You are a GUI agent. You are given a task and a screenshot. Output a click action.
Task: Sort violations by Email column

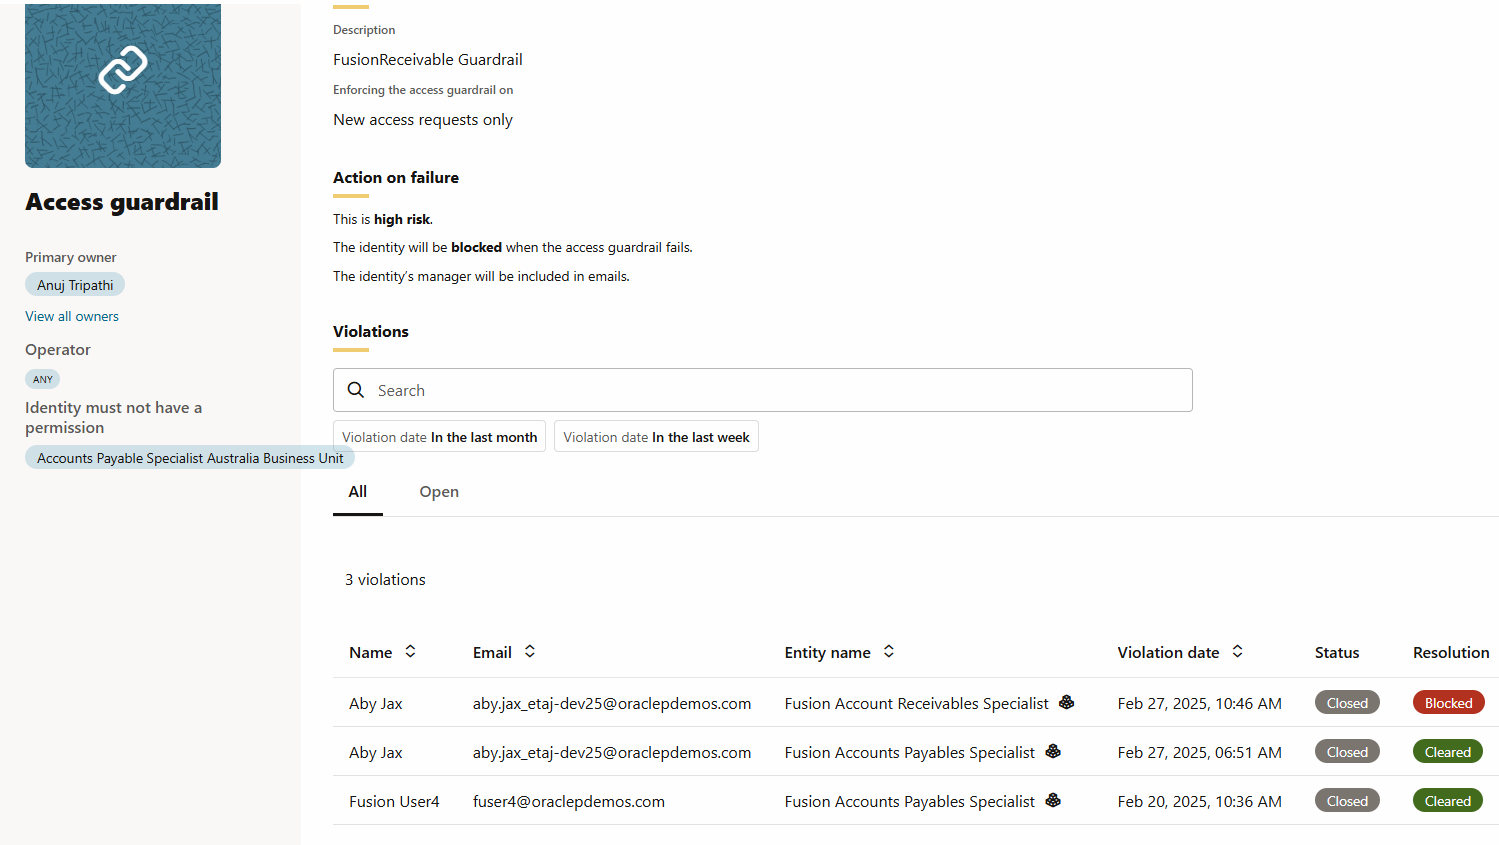pos(530,652)
